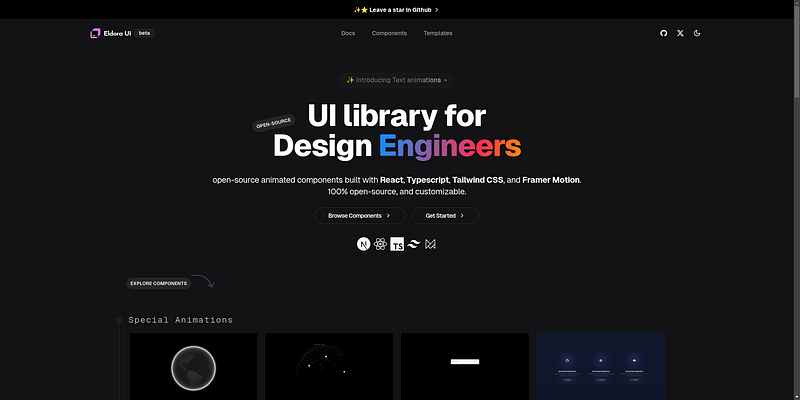
Task: Click the X (Twitter) icon in header
Action: 680,33
